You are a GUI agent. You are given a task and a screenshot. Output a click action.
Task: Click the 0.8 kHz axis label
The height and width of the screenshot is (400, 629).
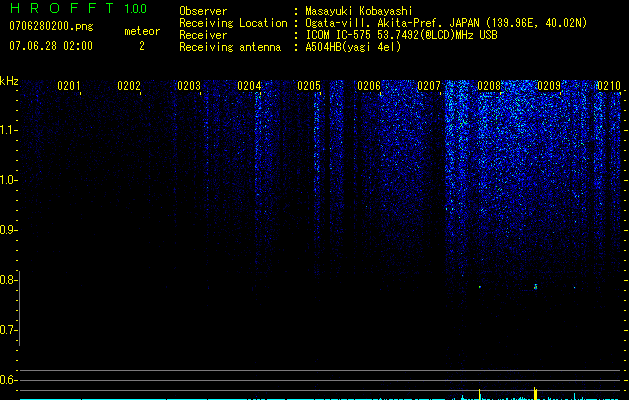click(x=8, y=280)
